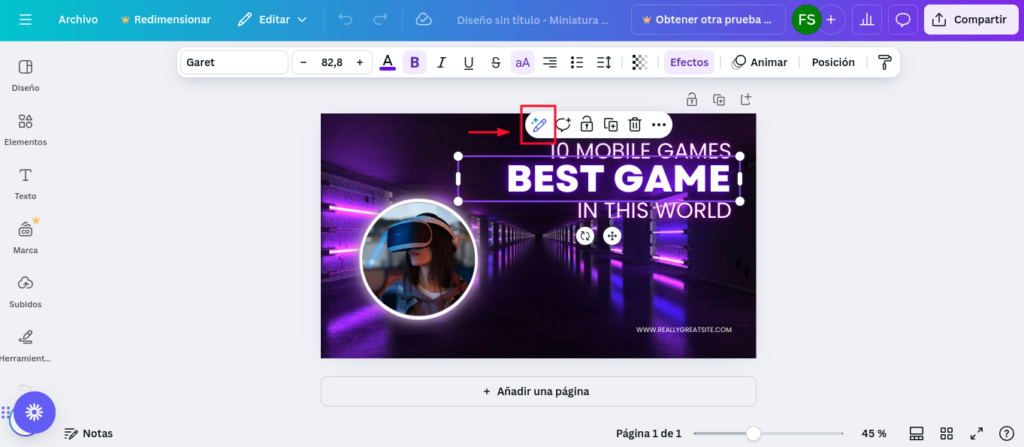Lock the page with padlock icon
This screenshot has width=1024, height=447.
coord(692,100)
